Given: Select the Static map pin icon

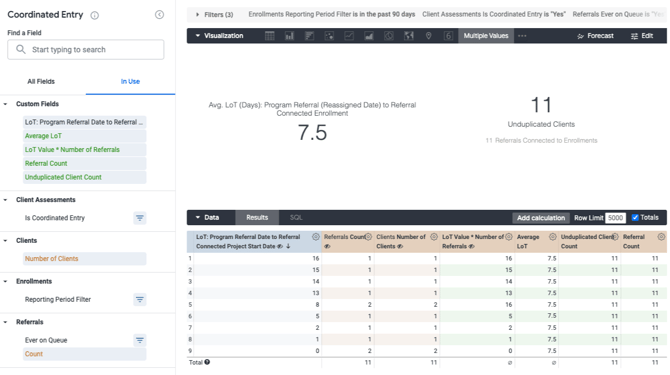Looking at the screenshot, I should [428, 36].
